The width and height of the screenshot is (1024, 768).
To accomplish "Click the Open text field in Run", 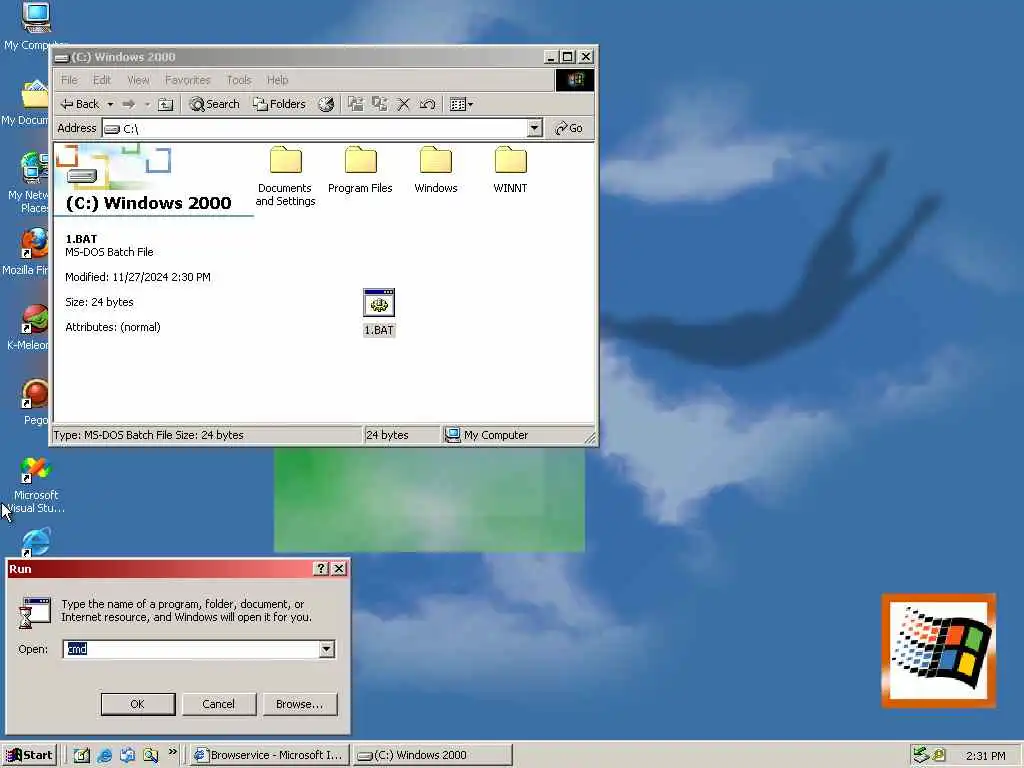I will pos(191,648).
